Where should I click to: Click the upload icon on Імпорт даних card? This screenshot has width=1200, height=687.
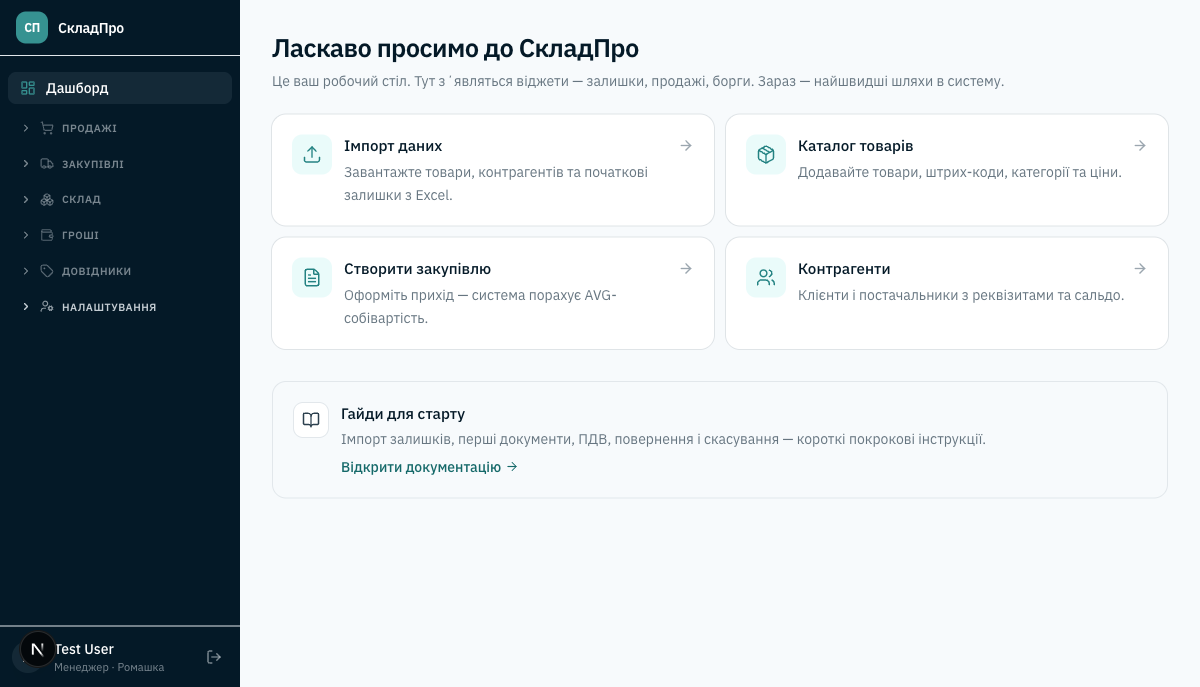[x=312, y=155]
